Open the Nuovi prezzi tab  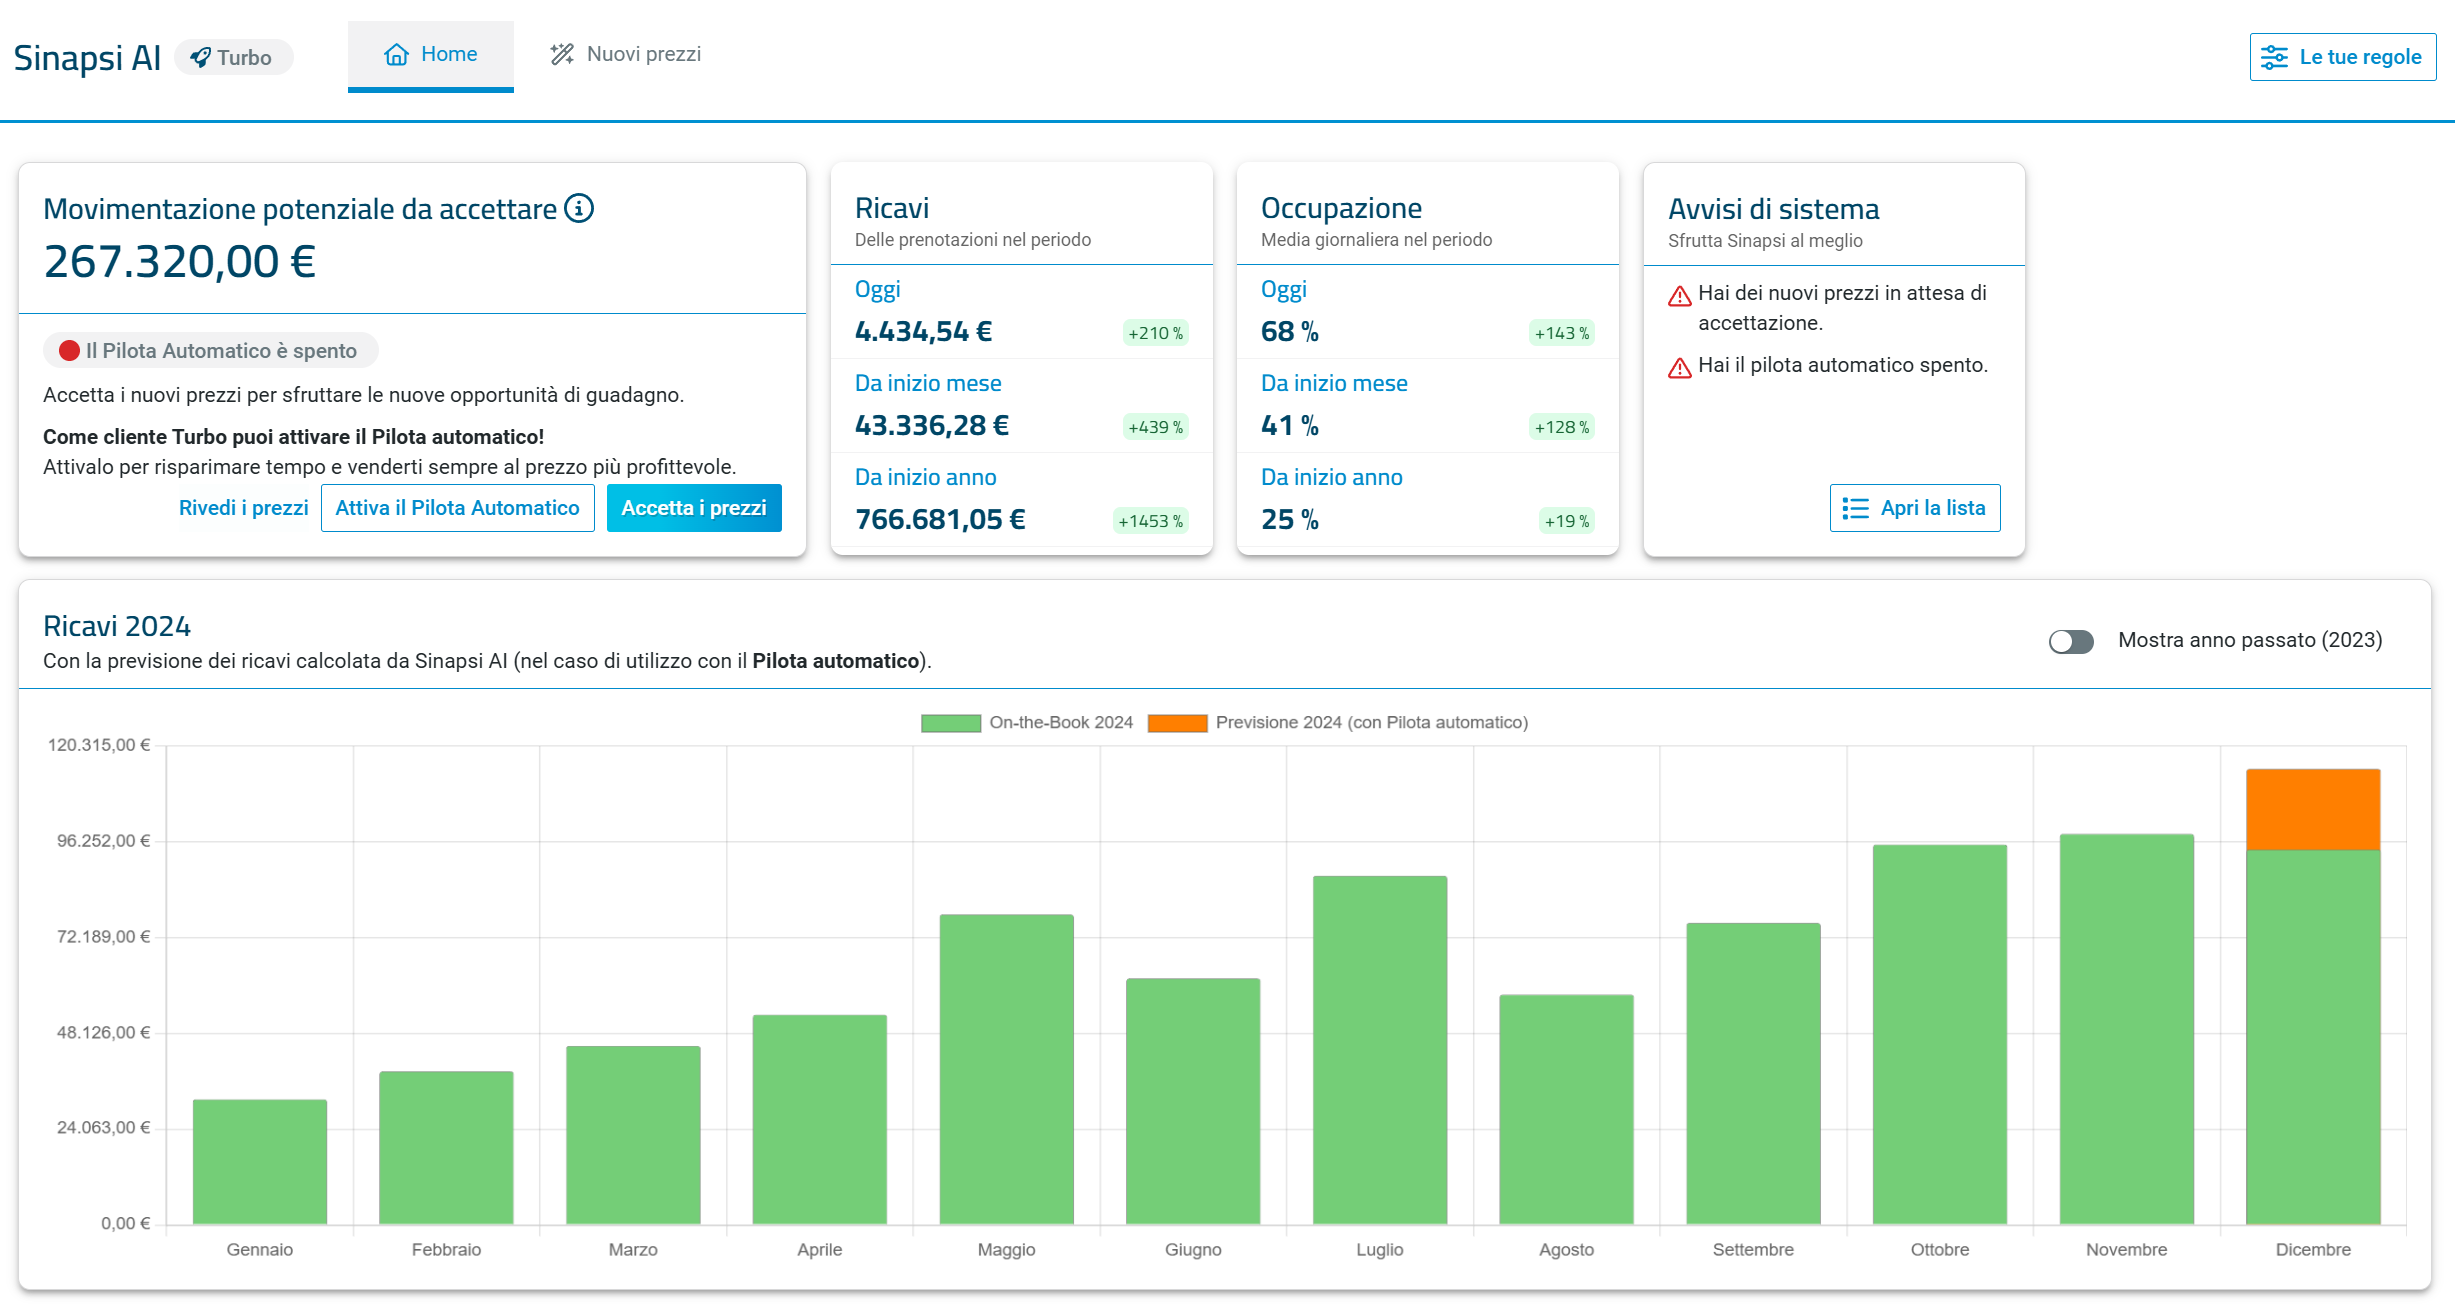[x=626, y=55]
